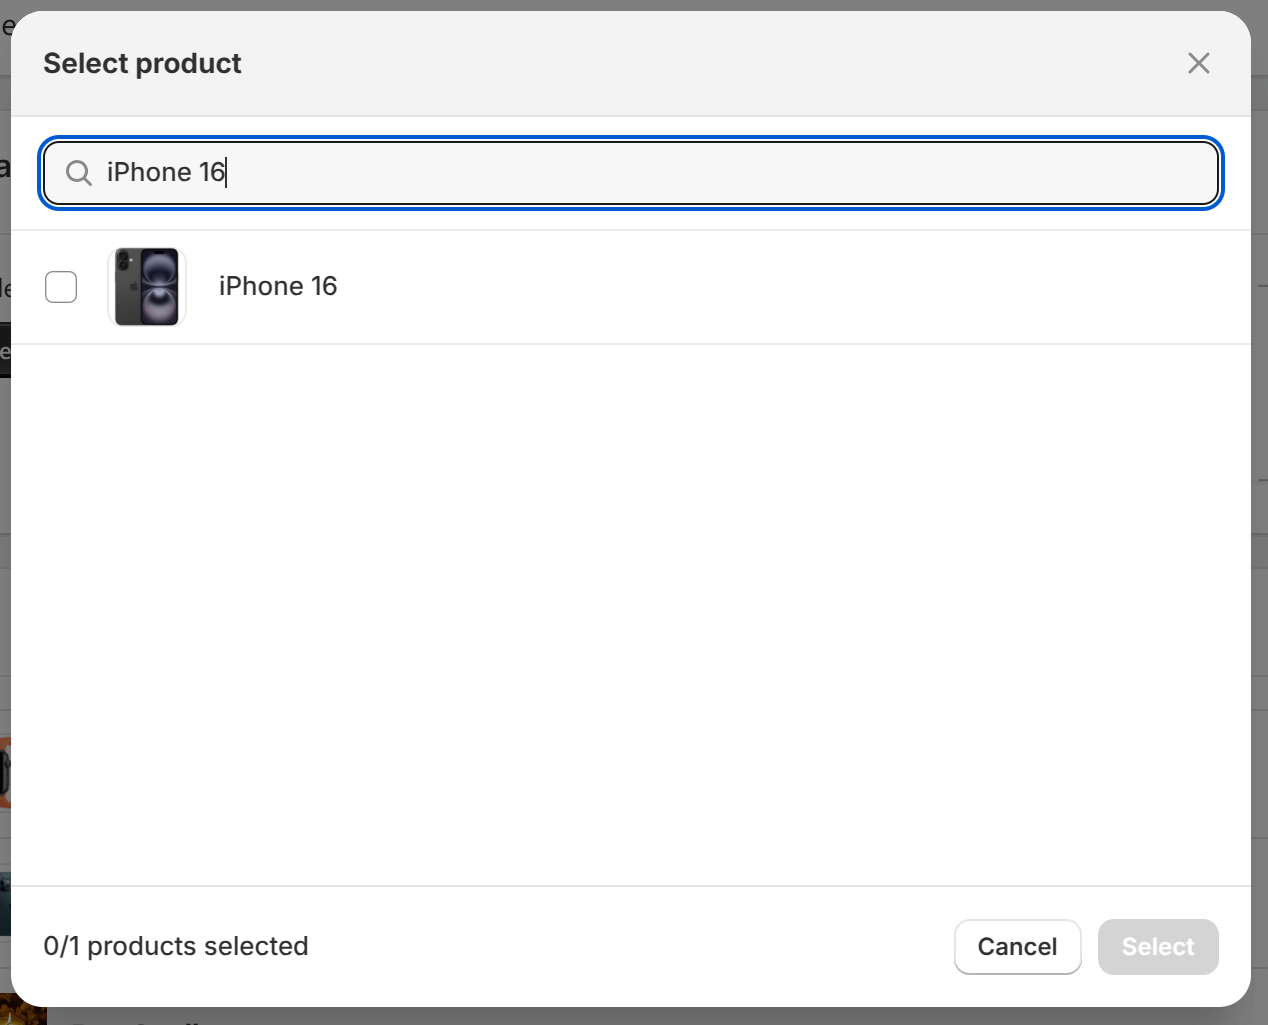This screenshot has width=1268, height=1025.
Task: Click the magnifying glass search icon
Action: [79, 173]
